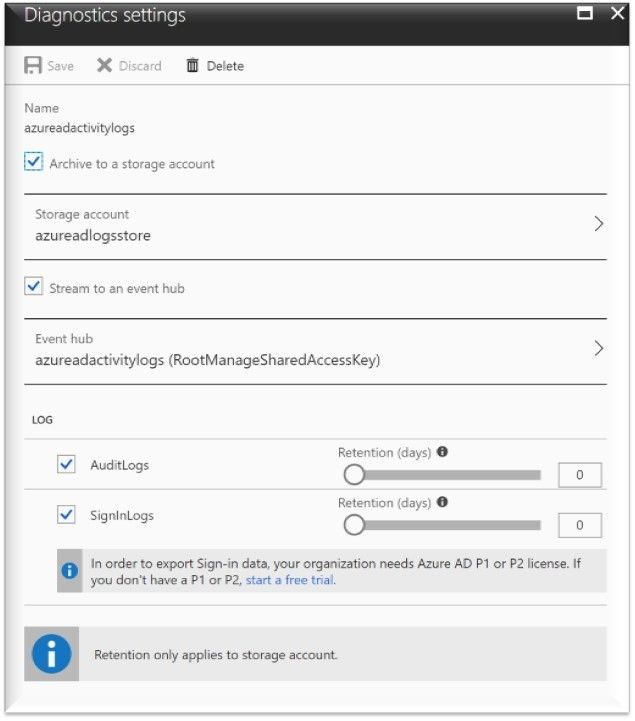
Task: Click info icon beside Sign-in license notice
Action: click(69, 571)
